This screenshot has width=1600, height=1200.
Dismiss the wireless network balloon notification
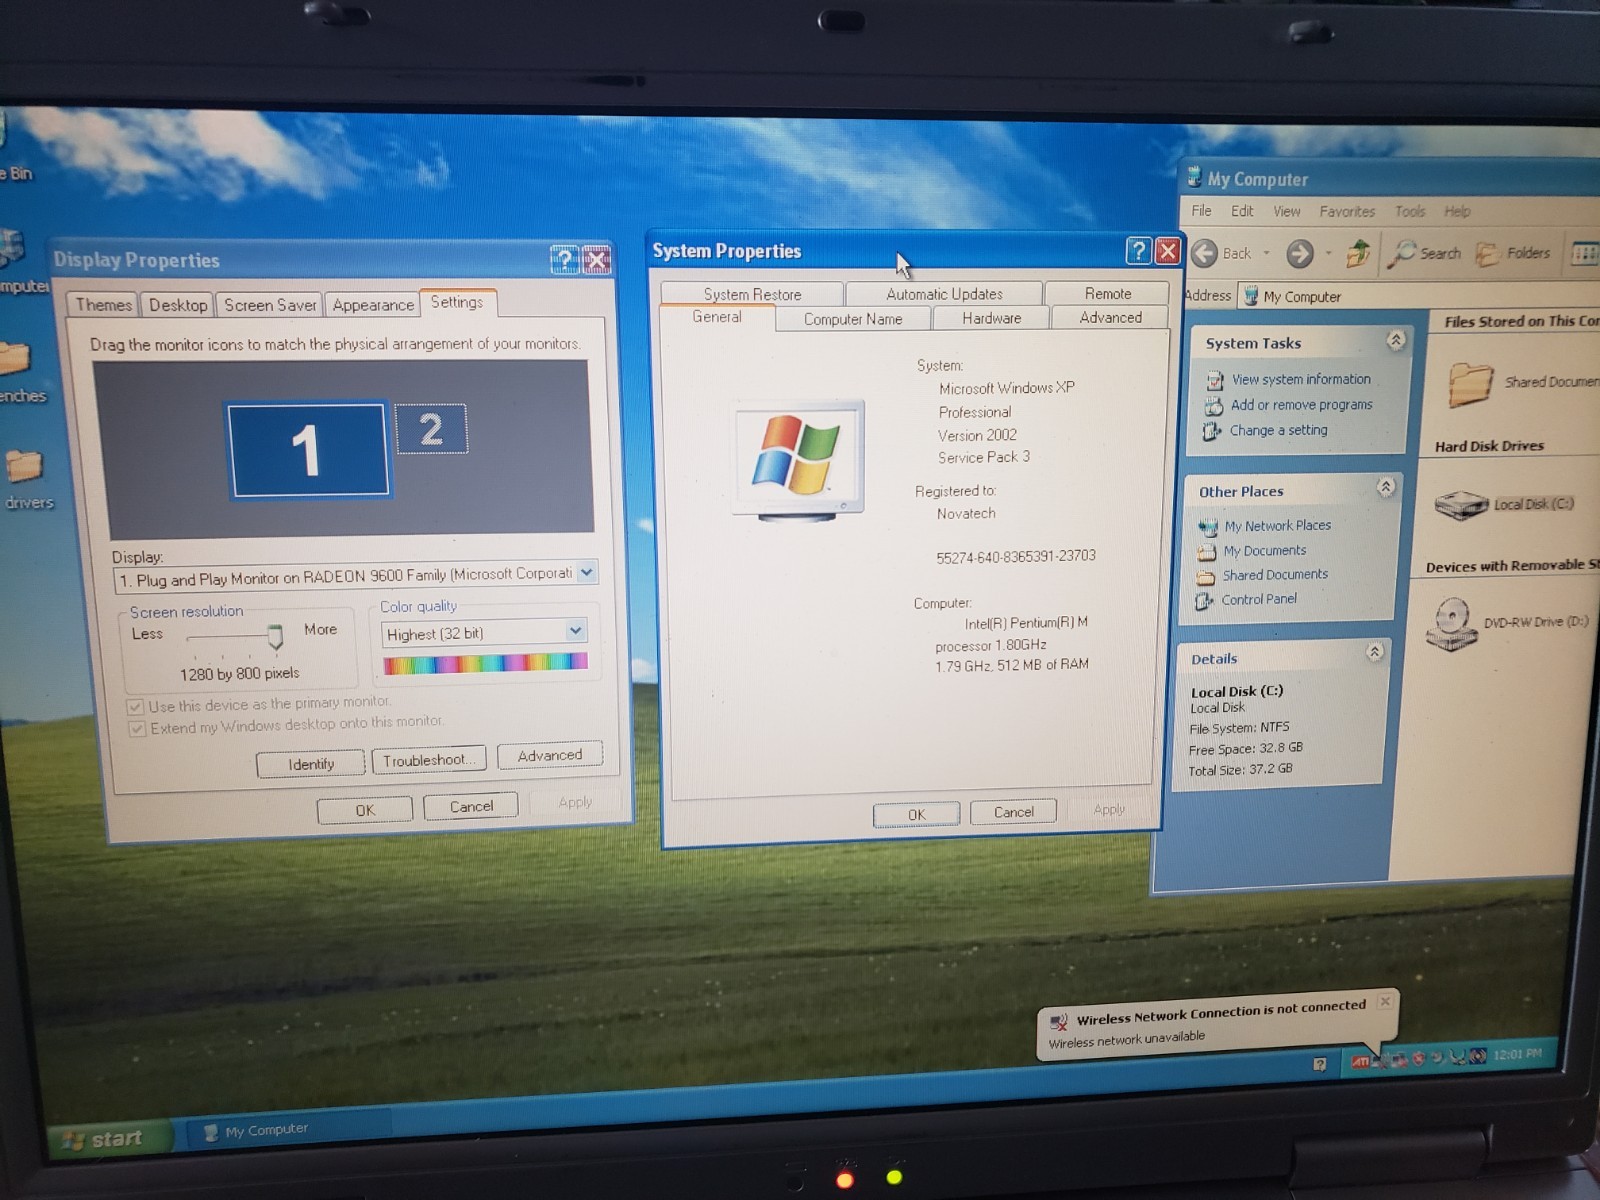point(1385,1001)
